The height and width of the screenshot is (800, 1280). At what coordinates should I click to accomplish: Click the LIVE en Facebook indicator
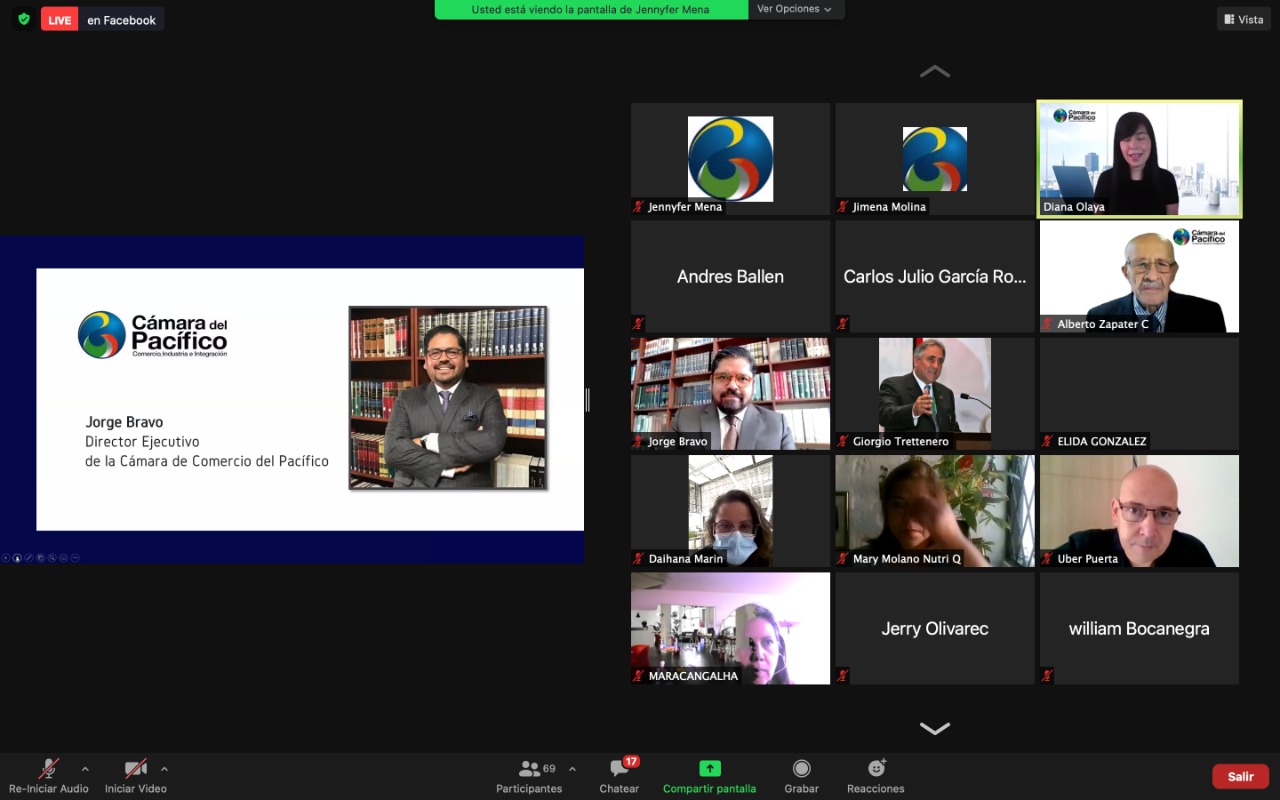102,19
